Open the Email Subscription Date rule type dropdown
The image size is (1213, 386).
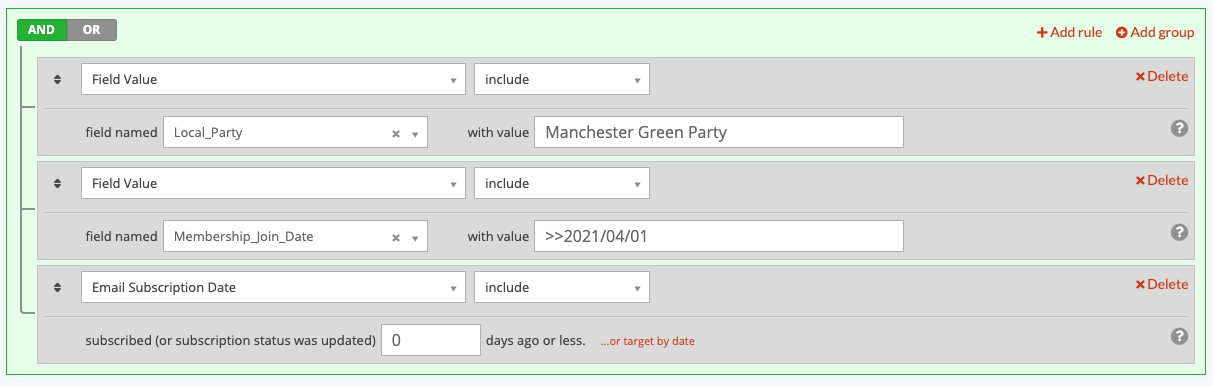click(273, 287)
